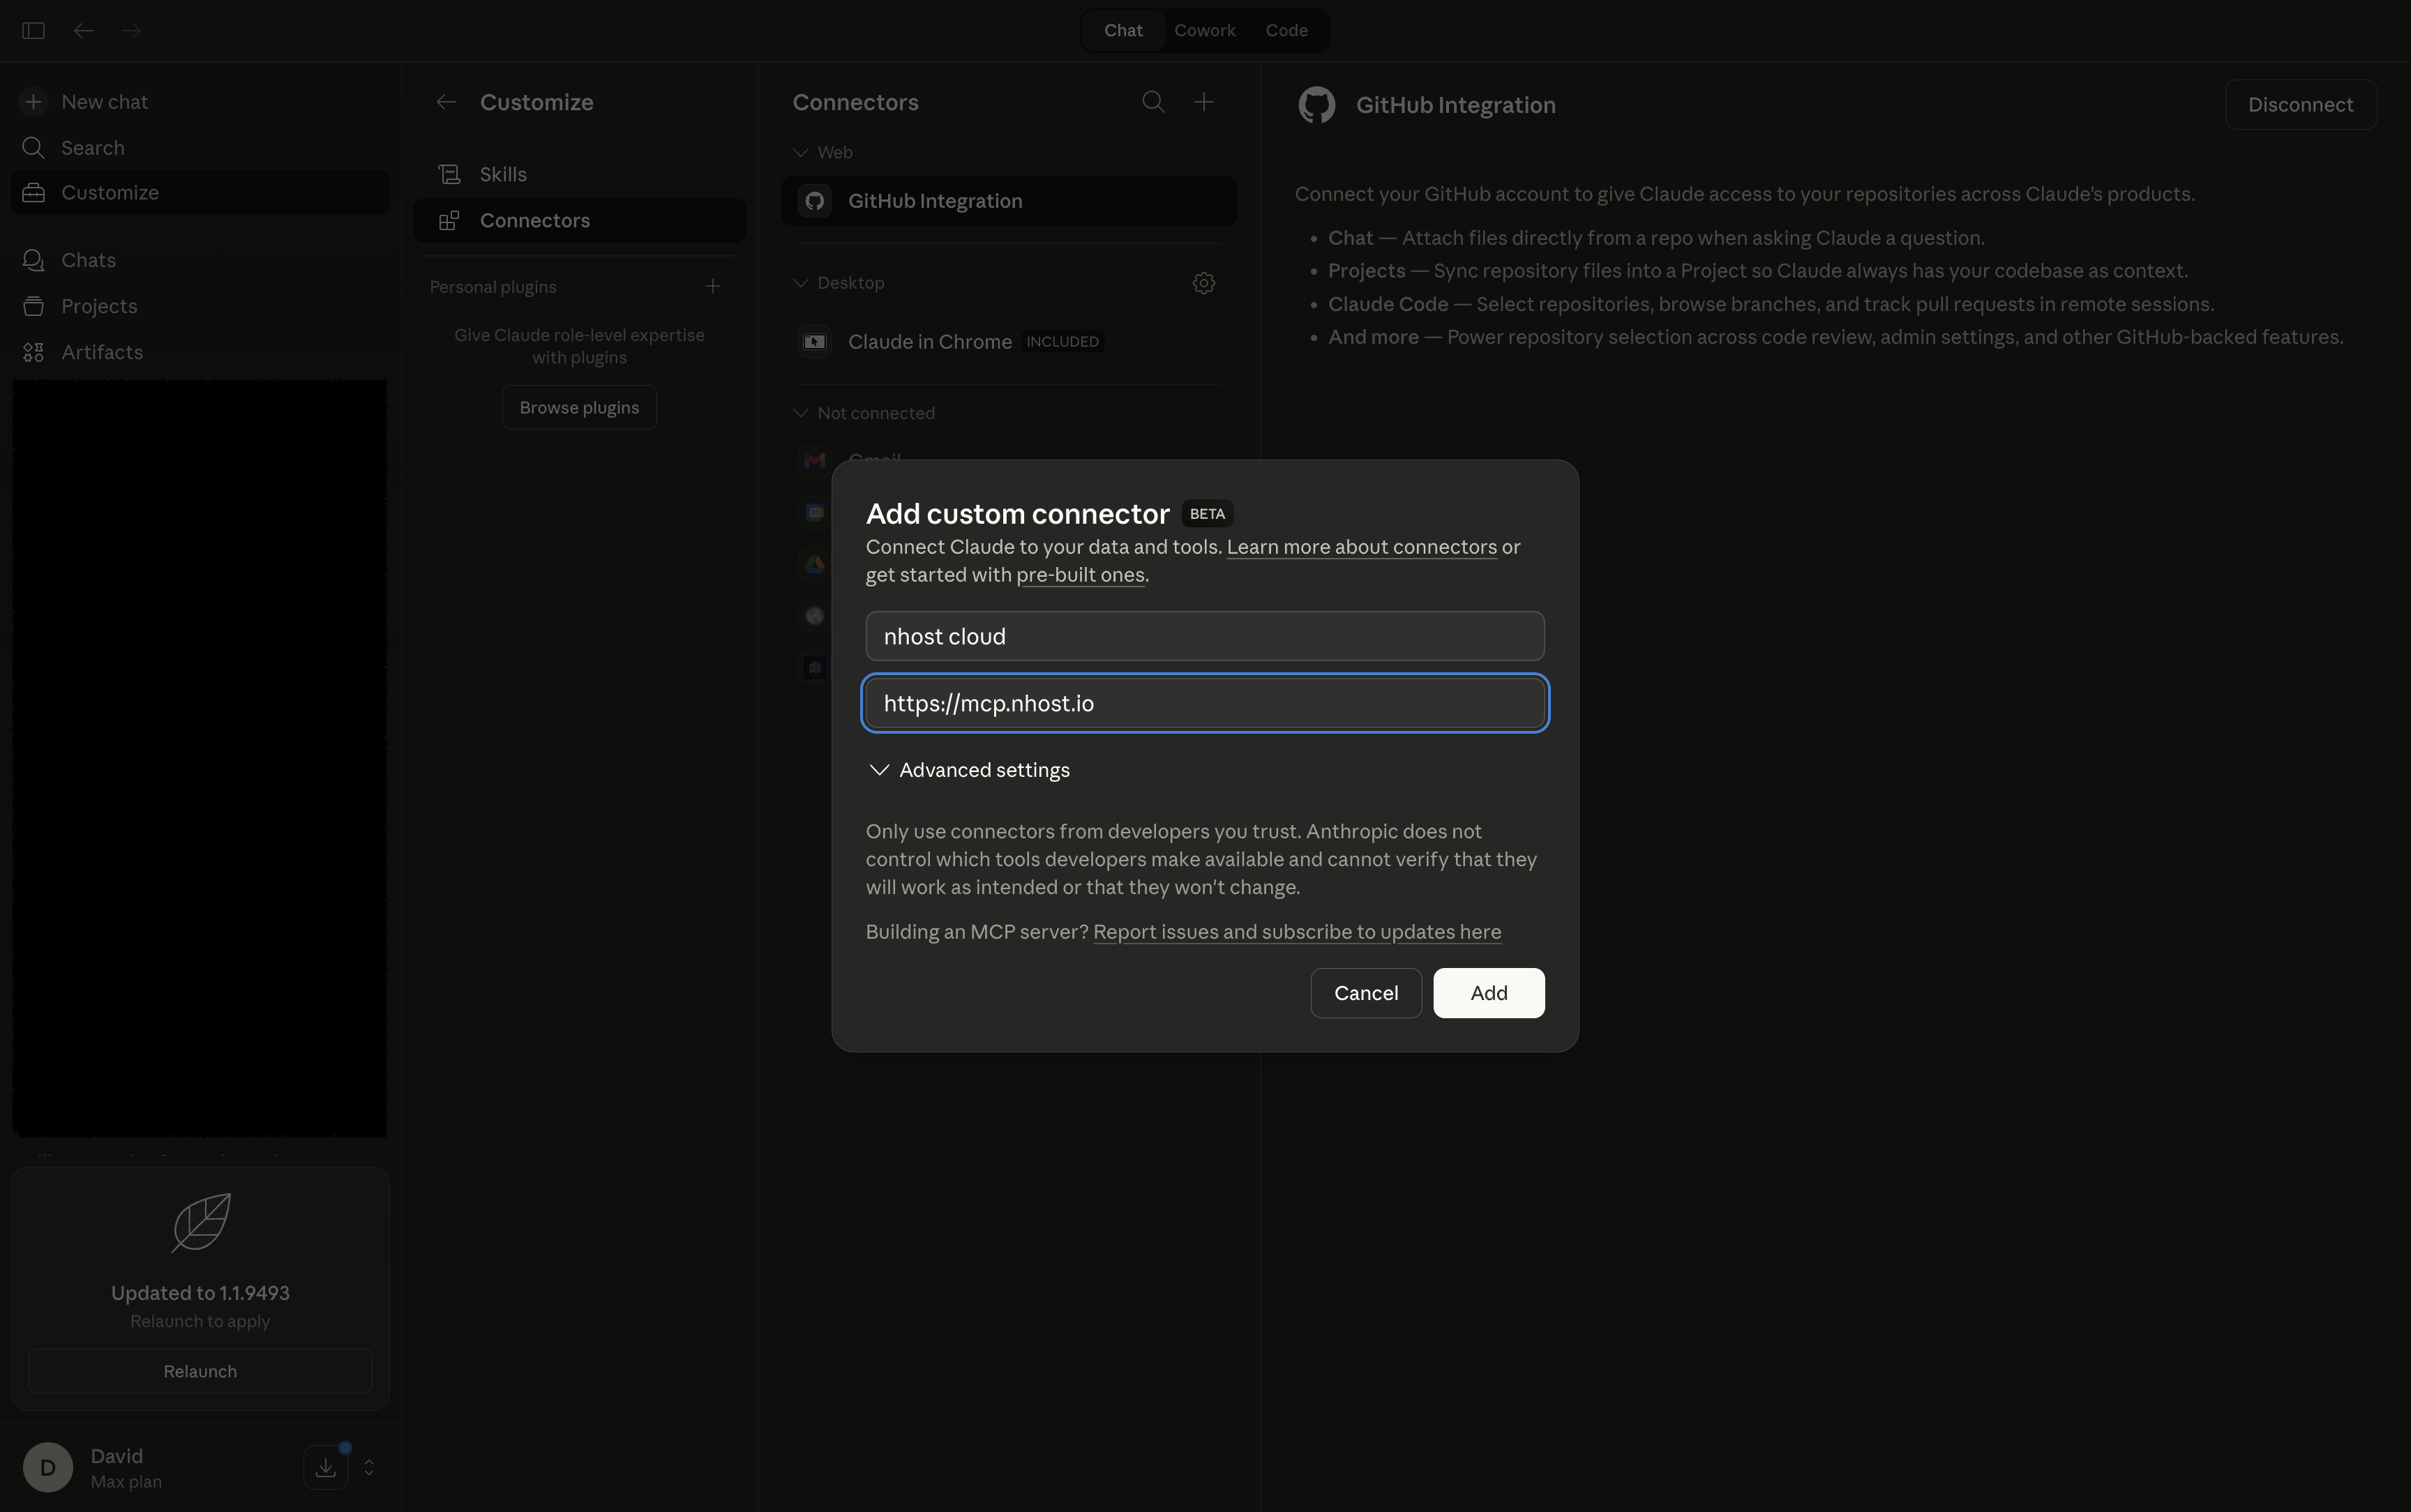Toggle the sidebar with the panel icon
Viewport: 2411px width, 1512px height.
33,30
